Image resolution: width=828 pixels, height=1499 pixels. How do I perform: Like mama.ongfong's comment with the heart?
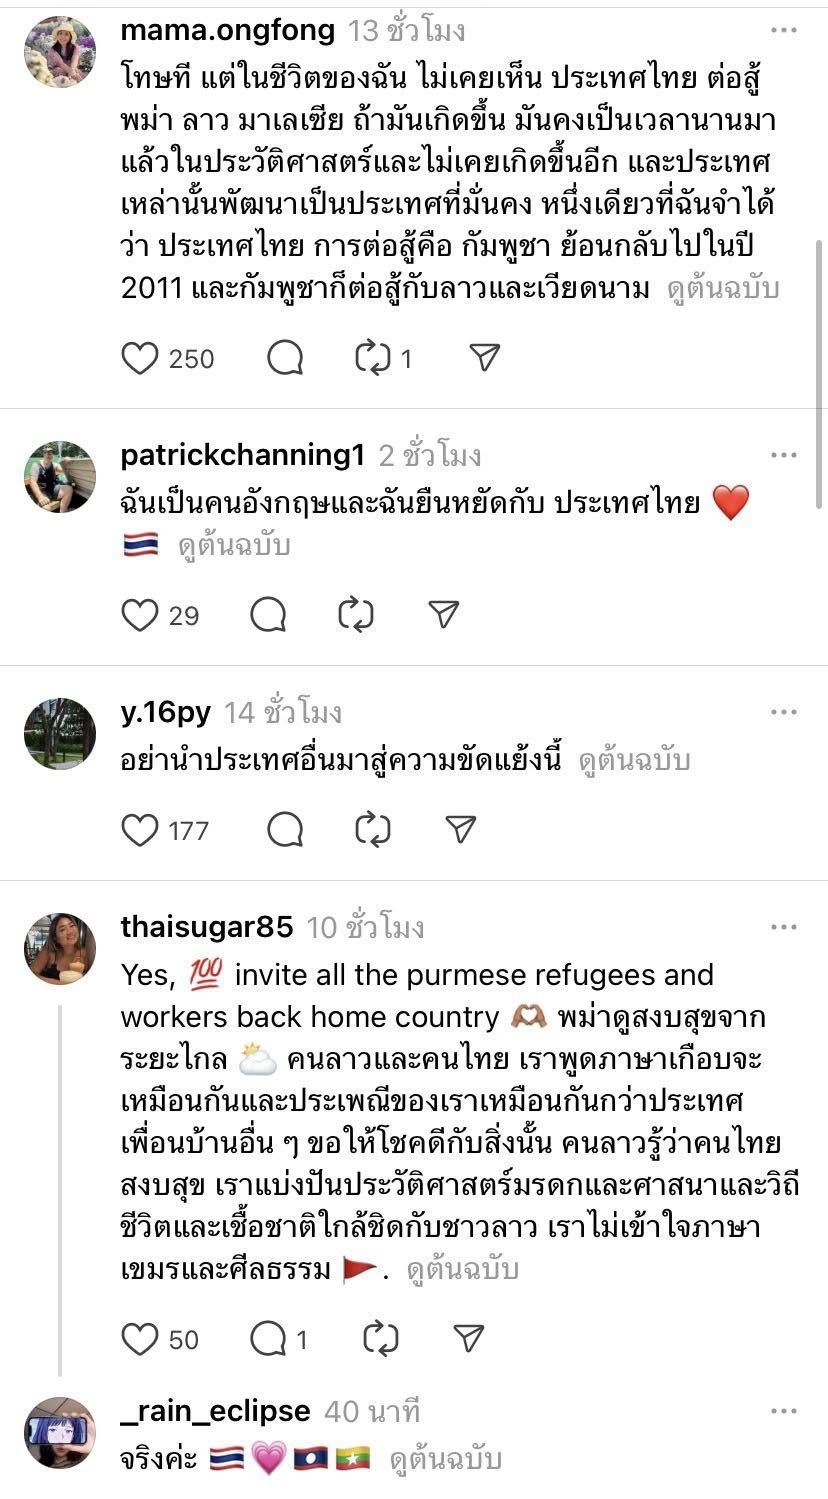(x=140, y=358)
